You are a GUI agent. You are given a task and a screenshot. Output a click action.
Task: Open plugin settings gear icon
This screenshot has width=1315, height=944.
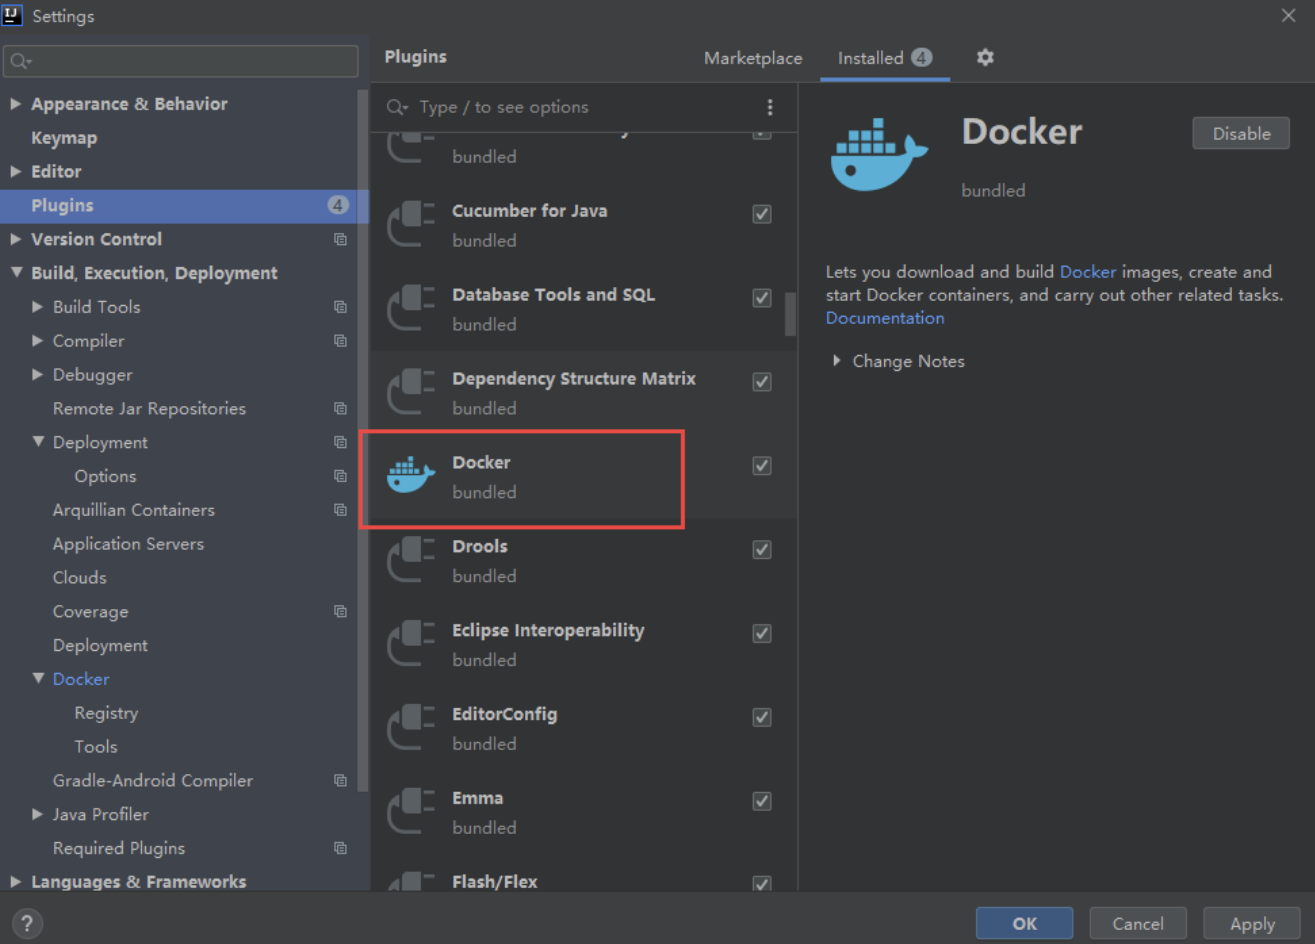click(x=985, y=58)
